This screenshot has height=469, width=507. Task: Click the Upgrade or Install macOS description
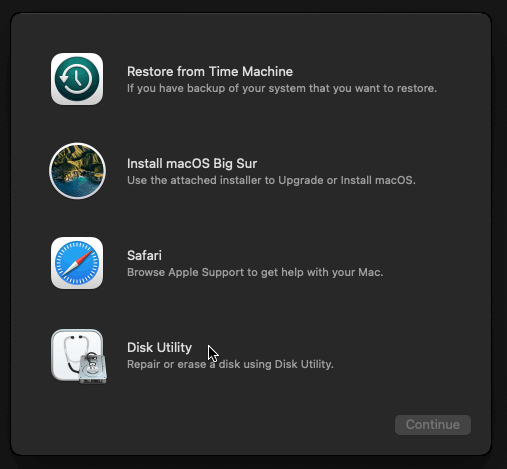click(271, 180)
